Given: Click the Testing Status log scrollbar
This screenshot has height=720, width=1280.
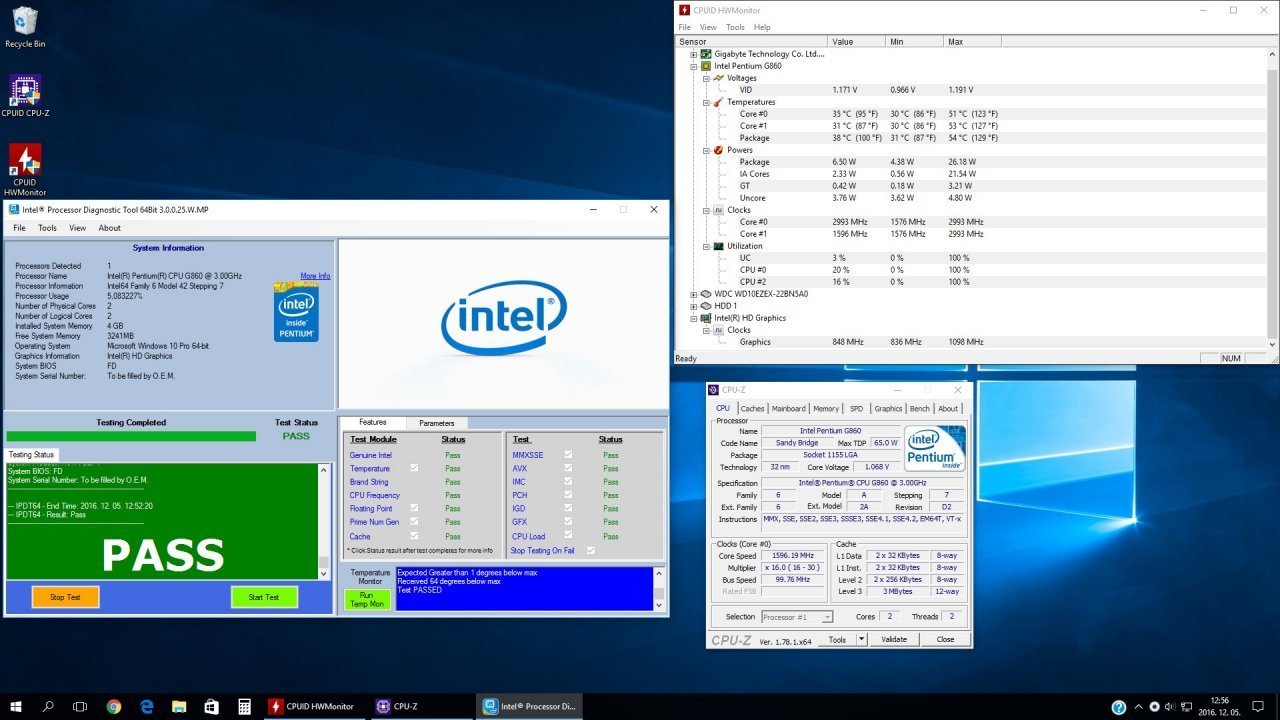Looking at the screenshot, I should 323,521.
